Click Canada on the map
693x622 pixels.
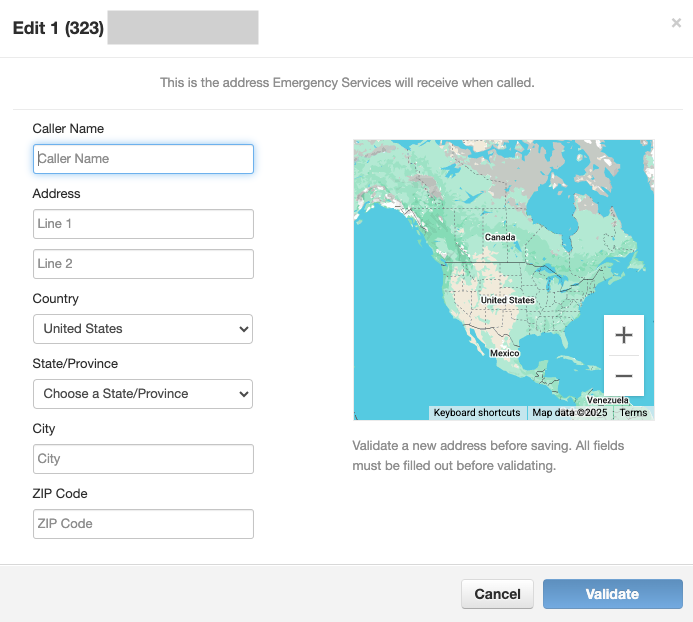[x=500, y=237]
